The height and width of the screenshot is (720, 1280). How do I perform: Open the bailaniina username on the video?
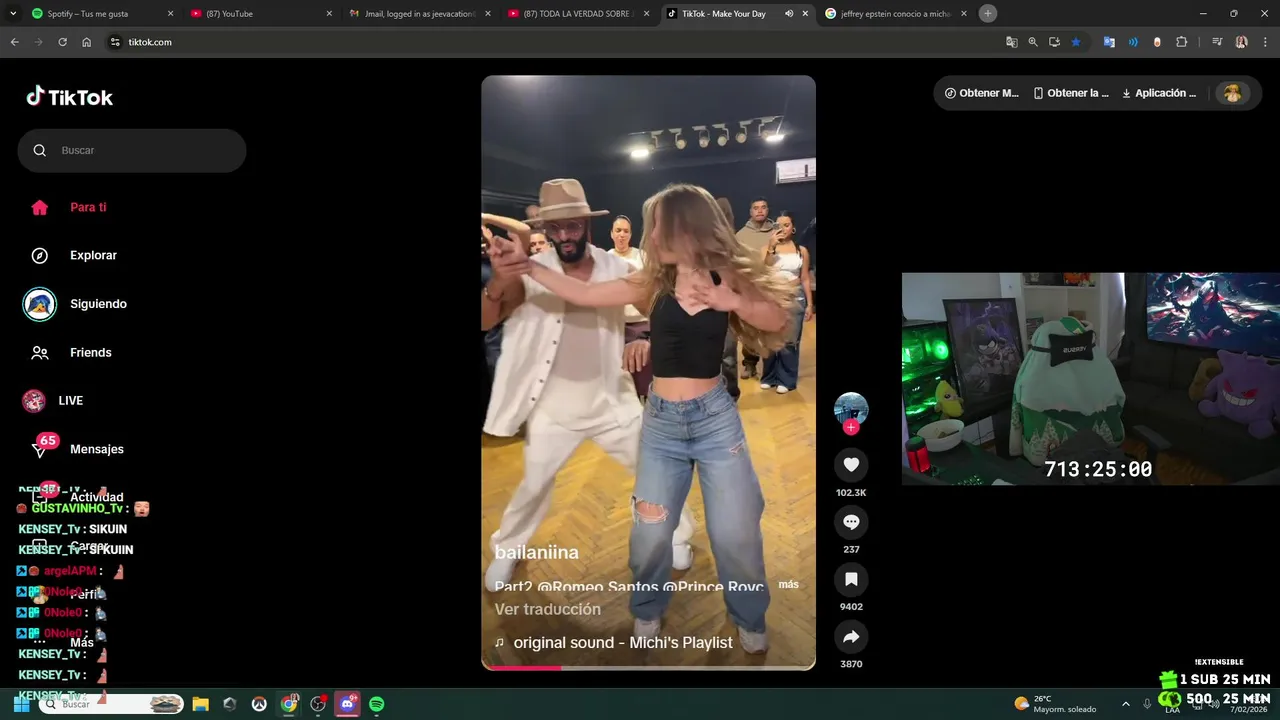pyautogui.click(x=536, y=552)
